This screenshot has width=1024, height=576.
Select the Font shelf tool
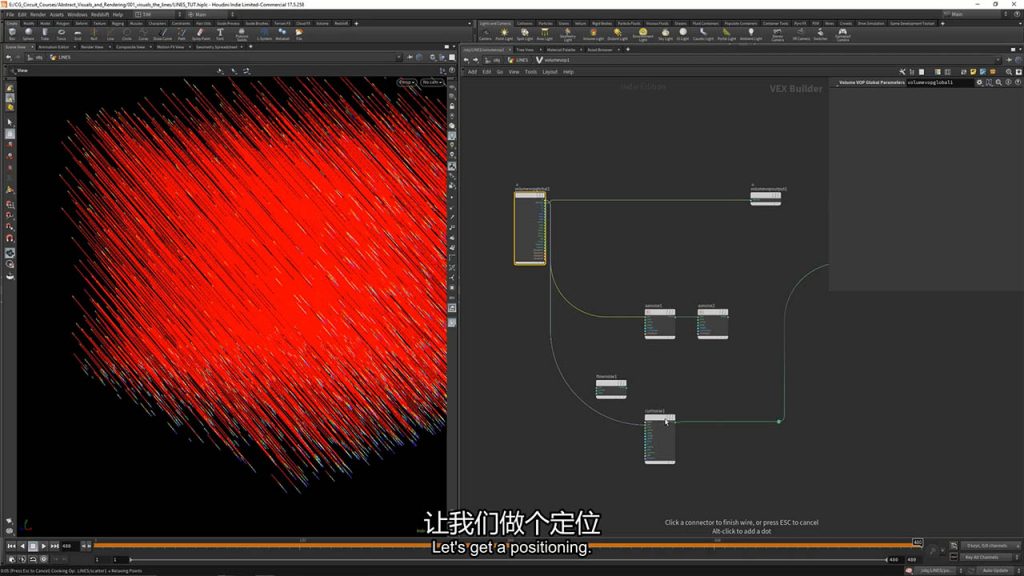pos(220,33)
